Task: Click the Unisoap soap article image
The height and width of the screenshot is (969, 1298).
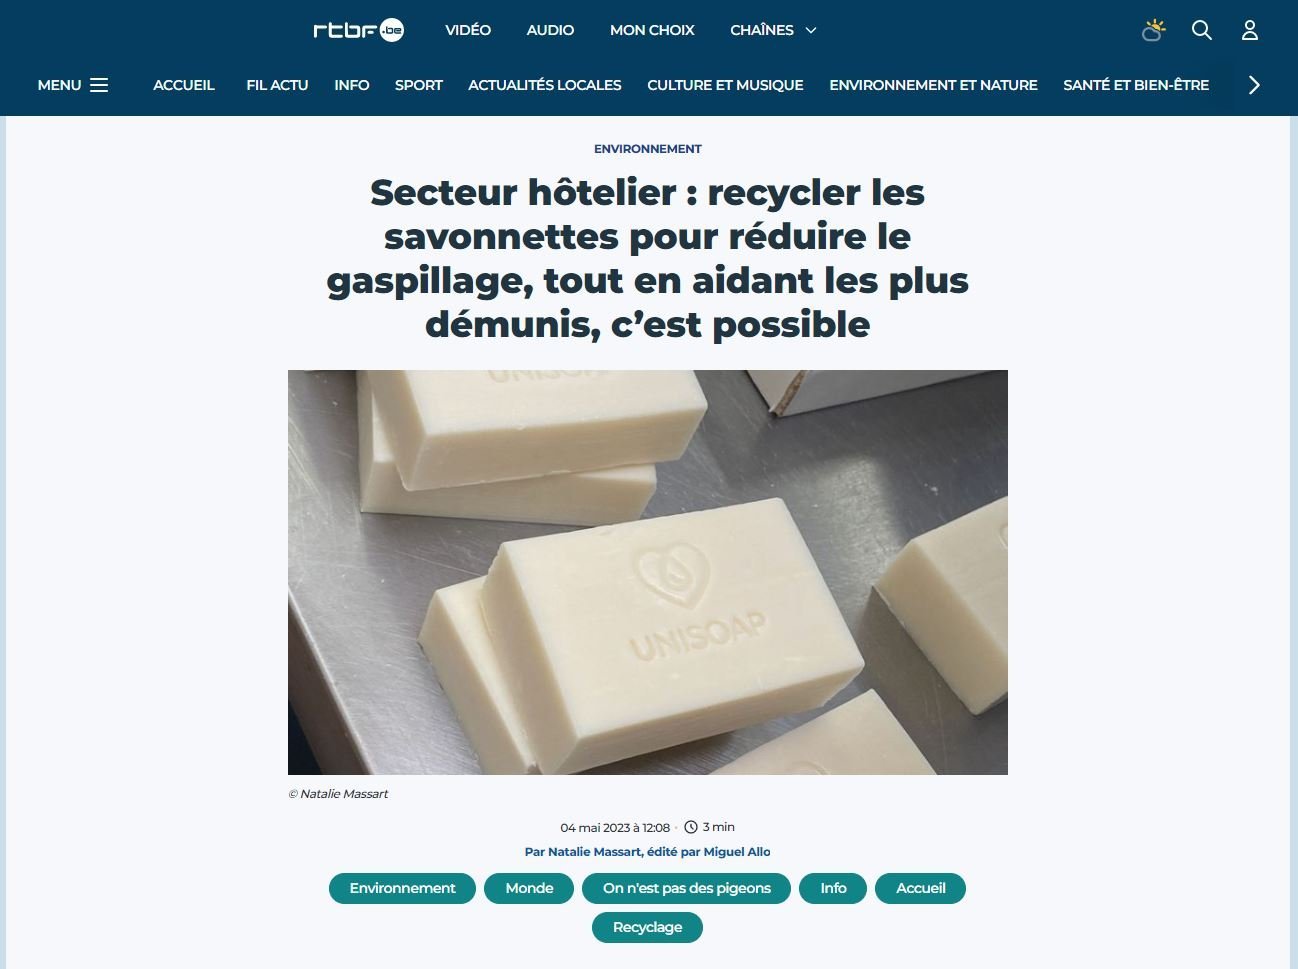Action: (648, 572)
